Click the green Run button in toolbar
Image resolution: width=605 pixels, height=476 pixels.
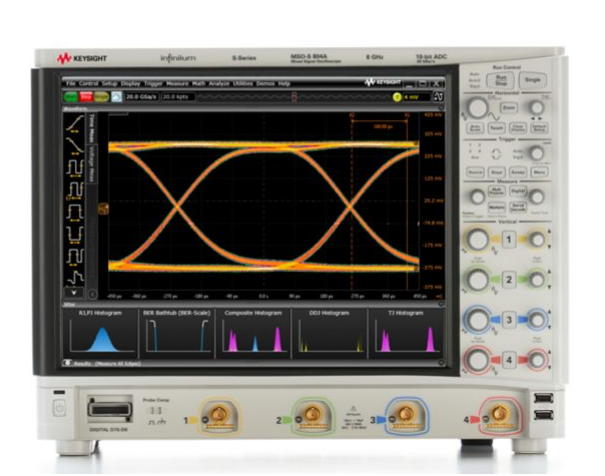point(72,97)
